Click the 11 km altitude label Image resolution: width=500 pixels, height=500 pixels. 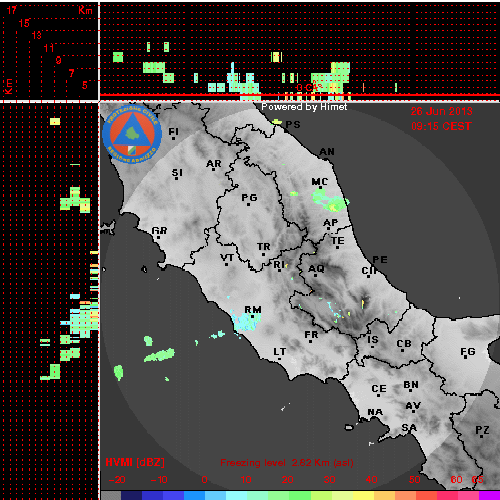tap(49, 48)
